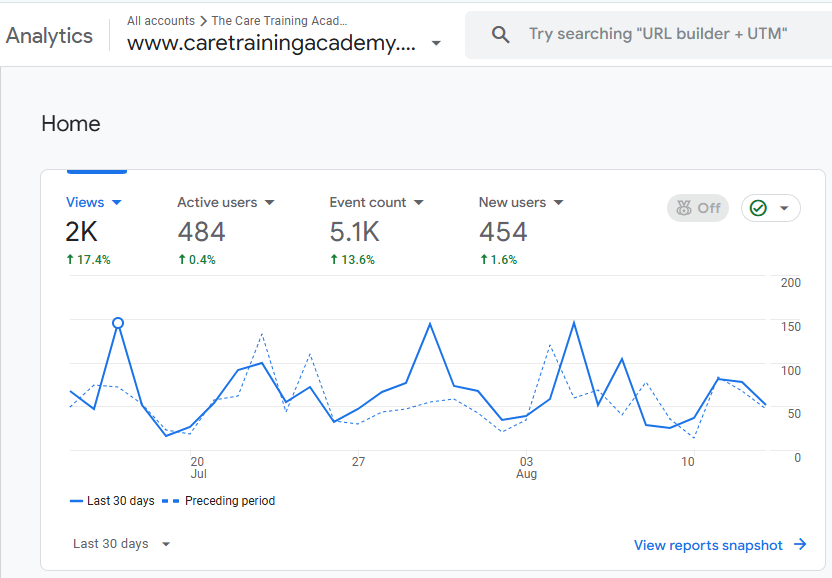The width and height of the screenshot is (832, 578).
Task: Select the 484 Active users tab
Action: (x=201, y=232)
